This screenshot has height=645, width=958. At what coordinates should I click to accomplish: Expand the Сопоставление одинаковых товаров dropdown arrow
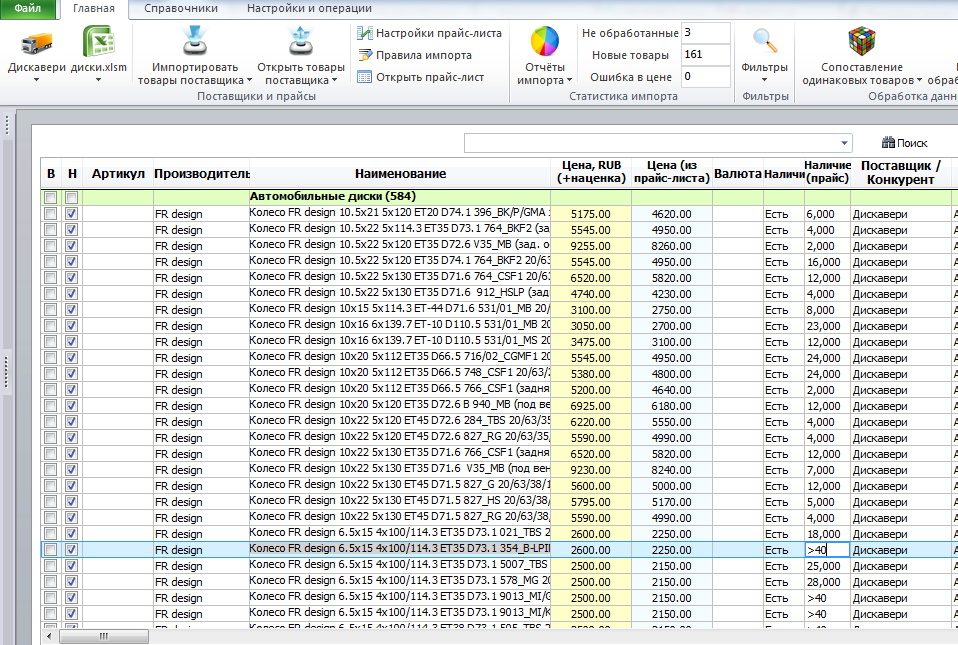[919, 80]
